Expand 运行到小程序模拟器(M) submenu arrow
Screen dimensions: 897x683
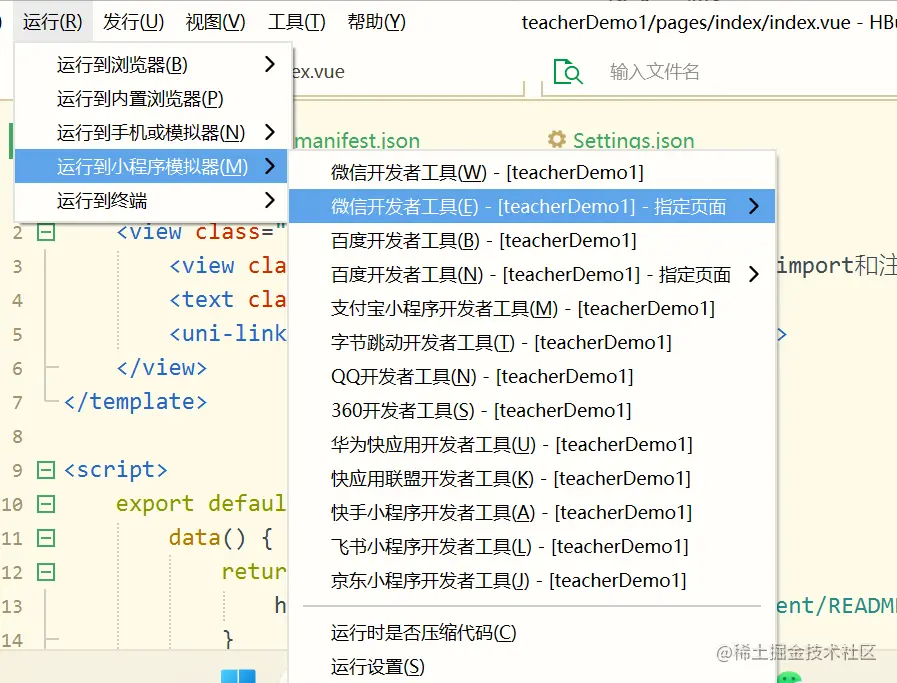(x=270, y=166)
